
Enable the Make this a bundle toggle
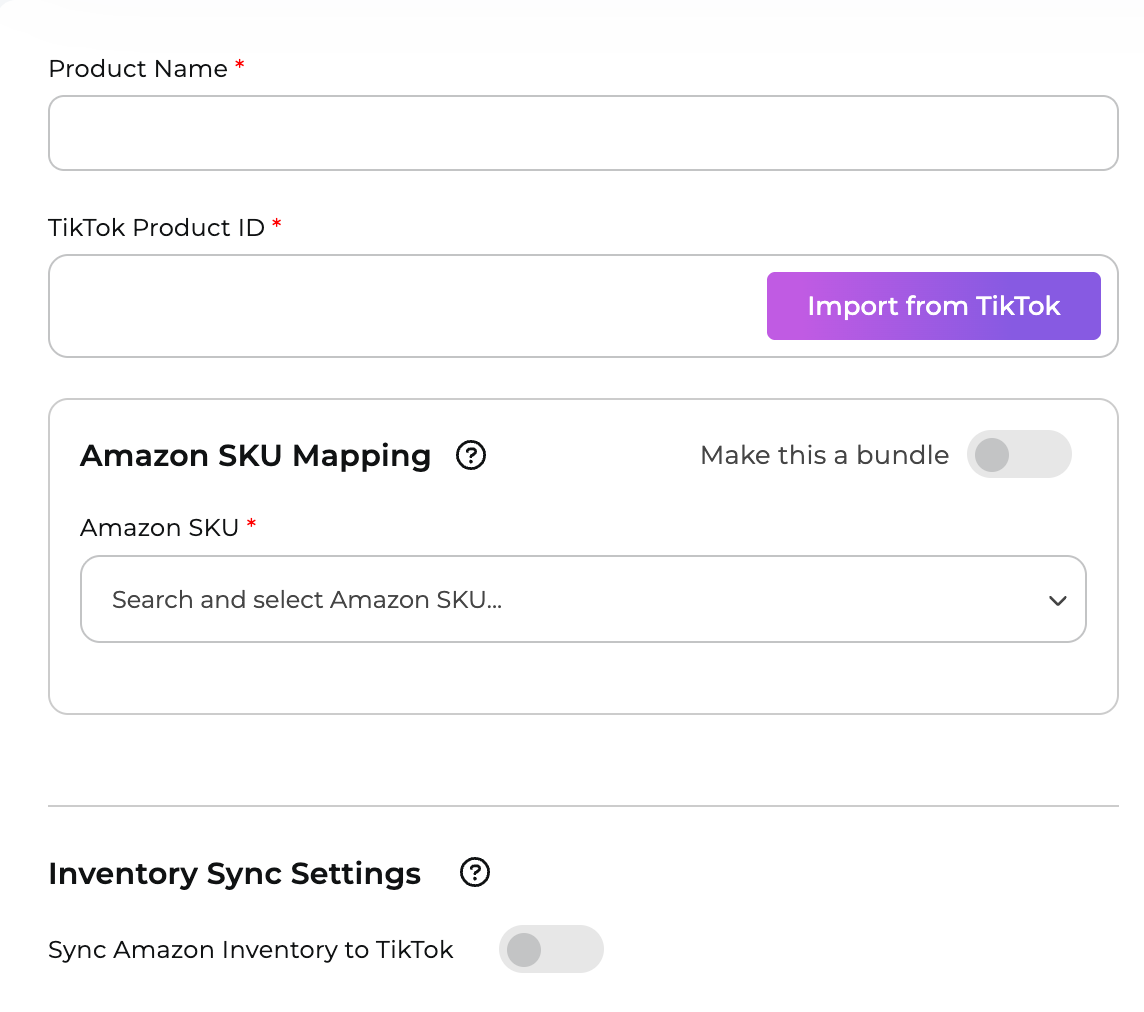1019,455
